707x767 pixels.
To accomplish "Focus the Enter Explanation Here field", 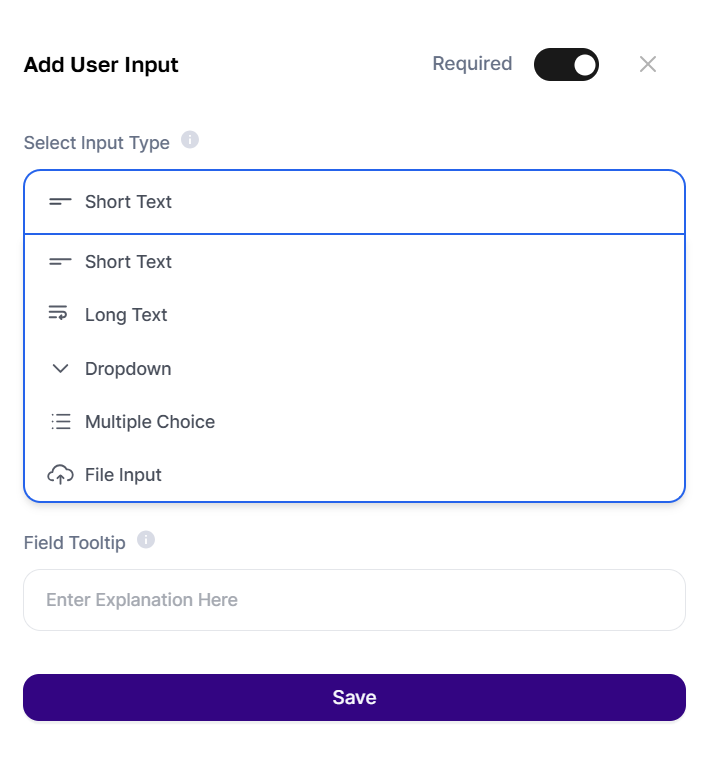I will 354,600.
